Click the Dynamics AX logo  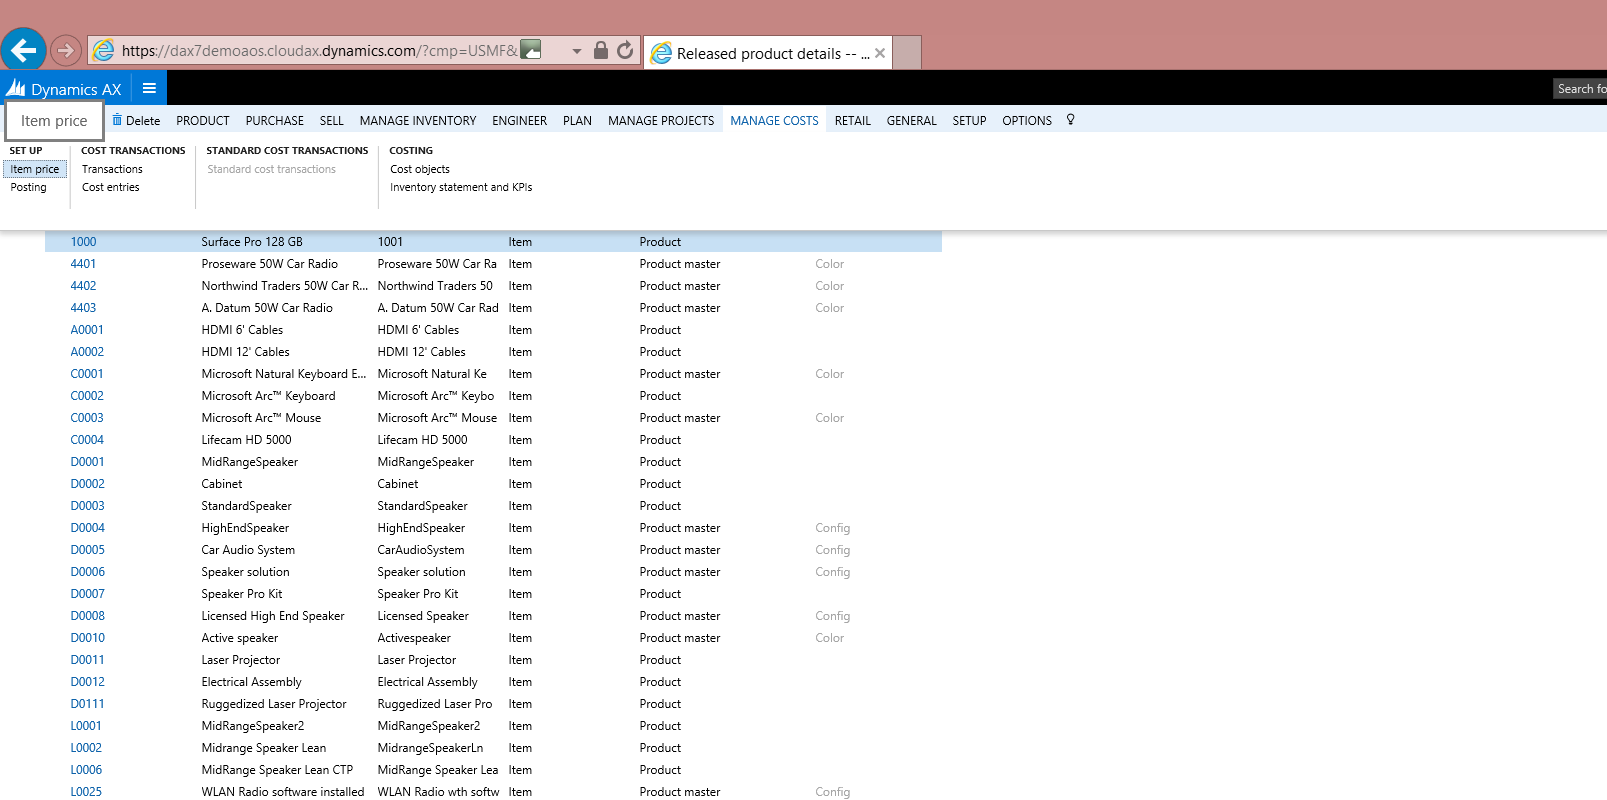[x=17, y=89]
